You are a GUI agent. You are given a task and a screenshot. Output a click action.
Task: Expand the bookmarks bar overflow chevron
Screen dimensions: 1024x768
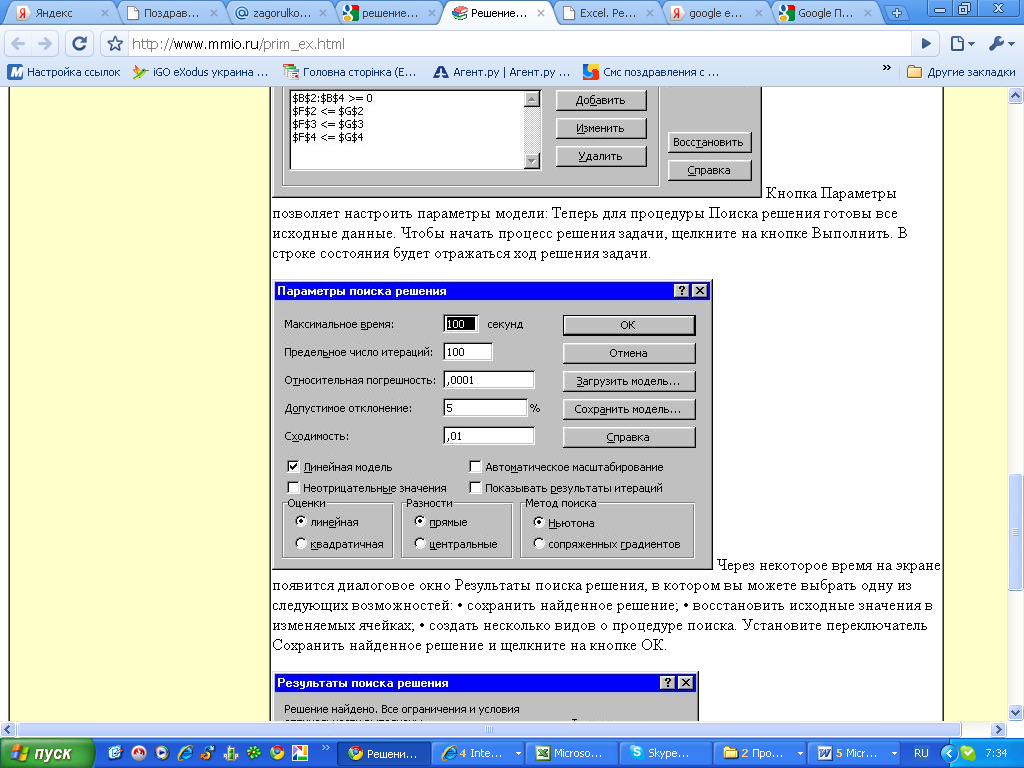tap(886, 68)
